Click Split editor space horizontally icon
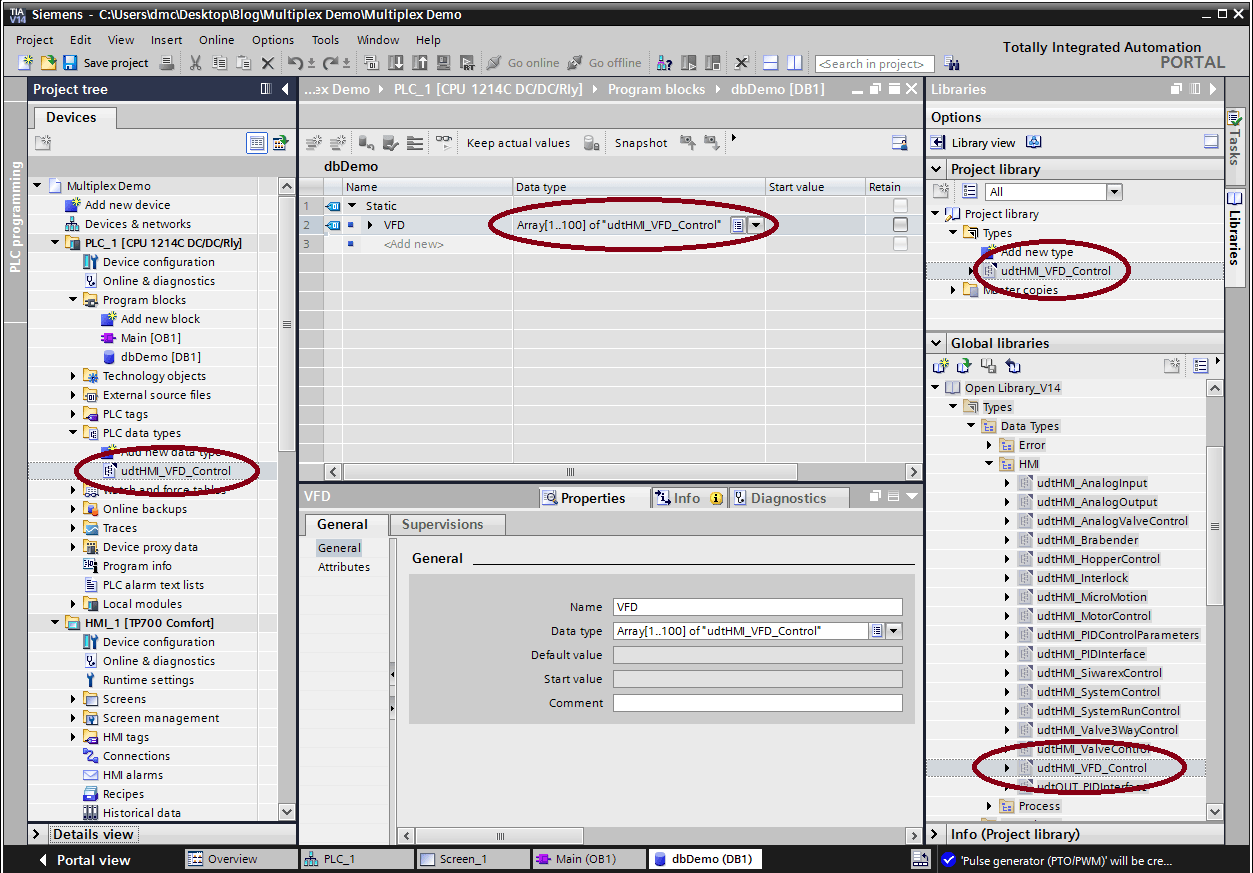 (x=771, y=63)
